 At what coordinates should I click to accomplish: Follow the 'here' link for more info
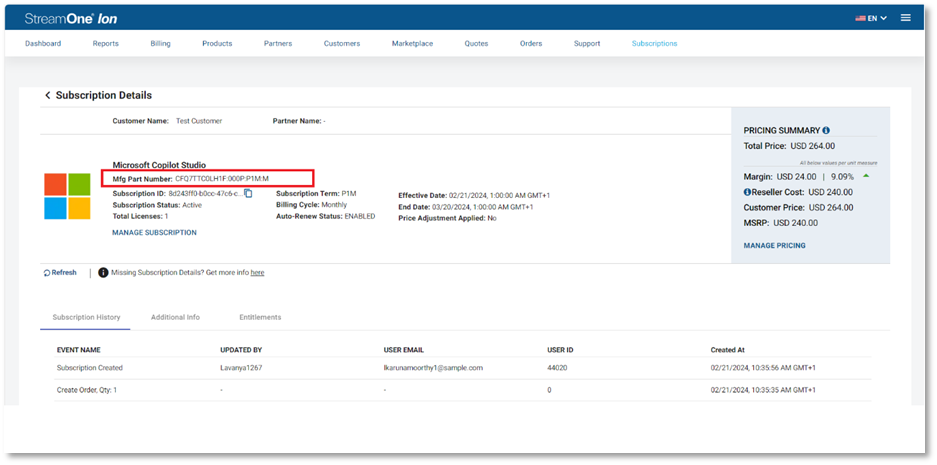tap(257, 273)
